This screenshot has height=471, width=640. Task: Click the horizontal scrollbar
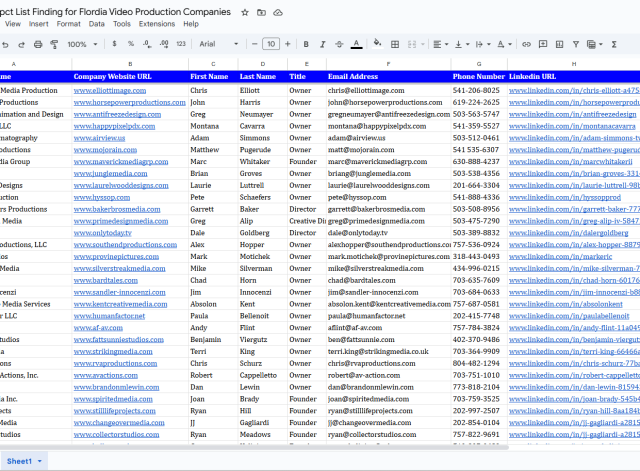point(254,447)
